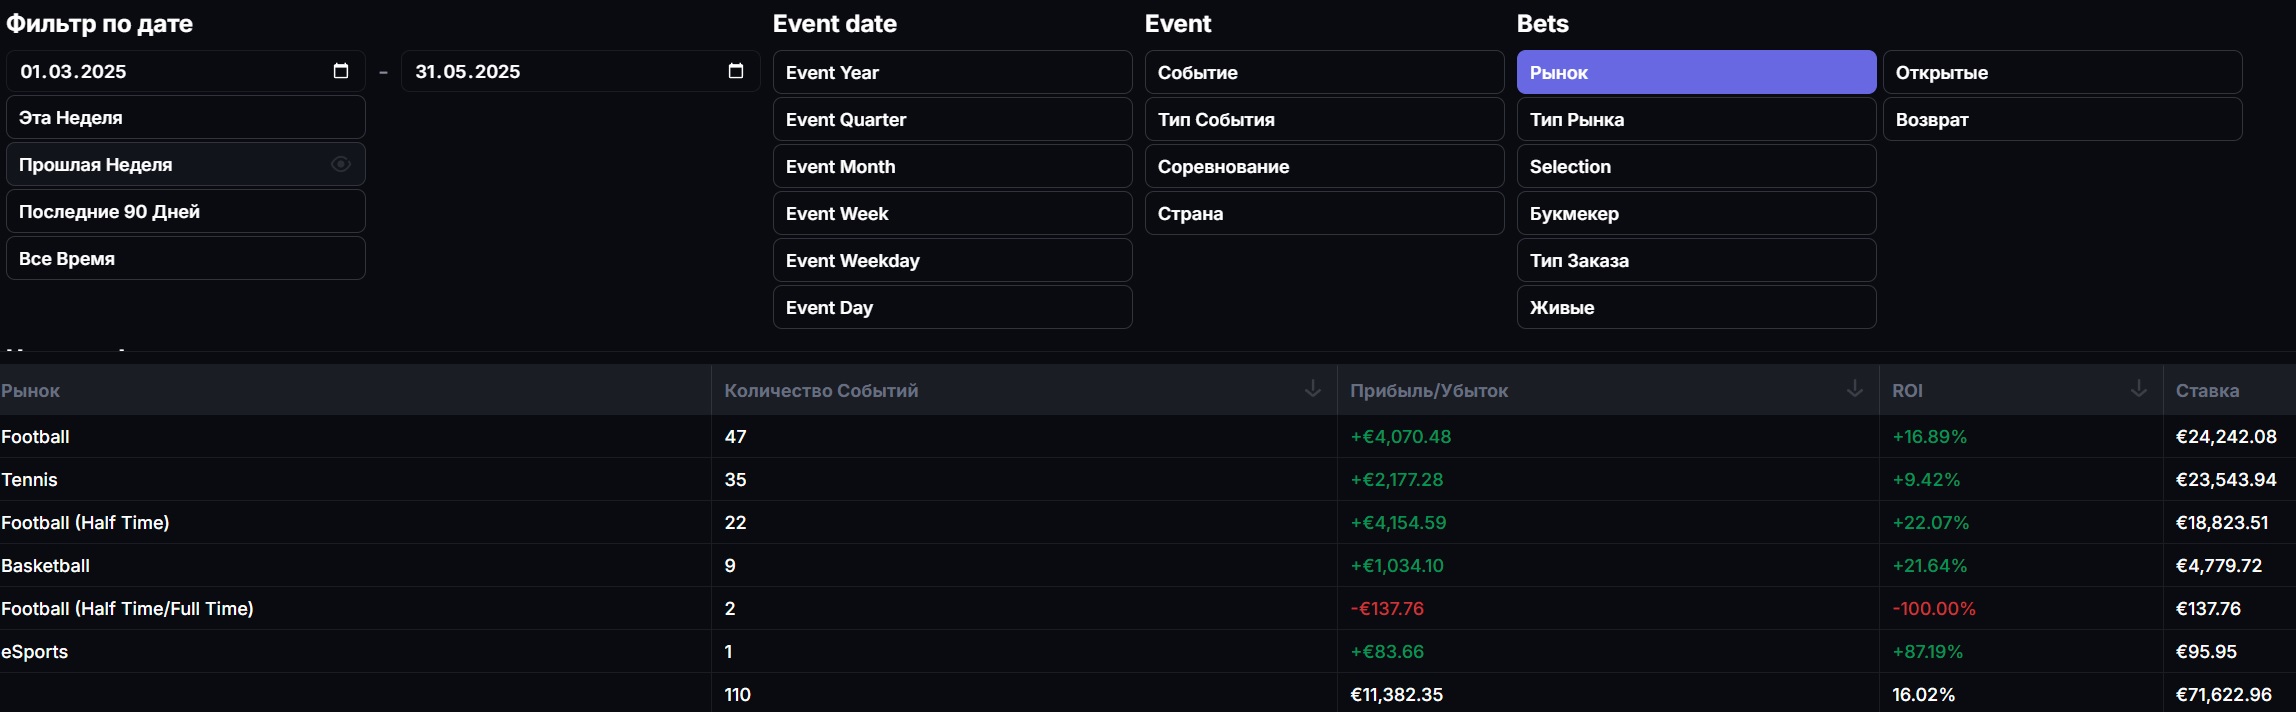2296x712 pixels.
Task: Click eye icon on Прошлая Неделя
Action: tap(341, 164)
